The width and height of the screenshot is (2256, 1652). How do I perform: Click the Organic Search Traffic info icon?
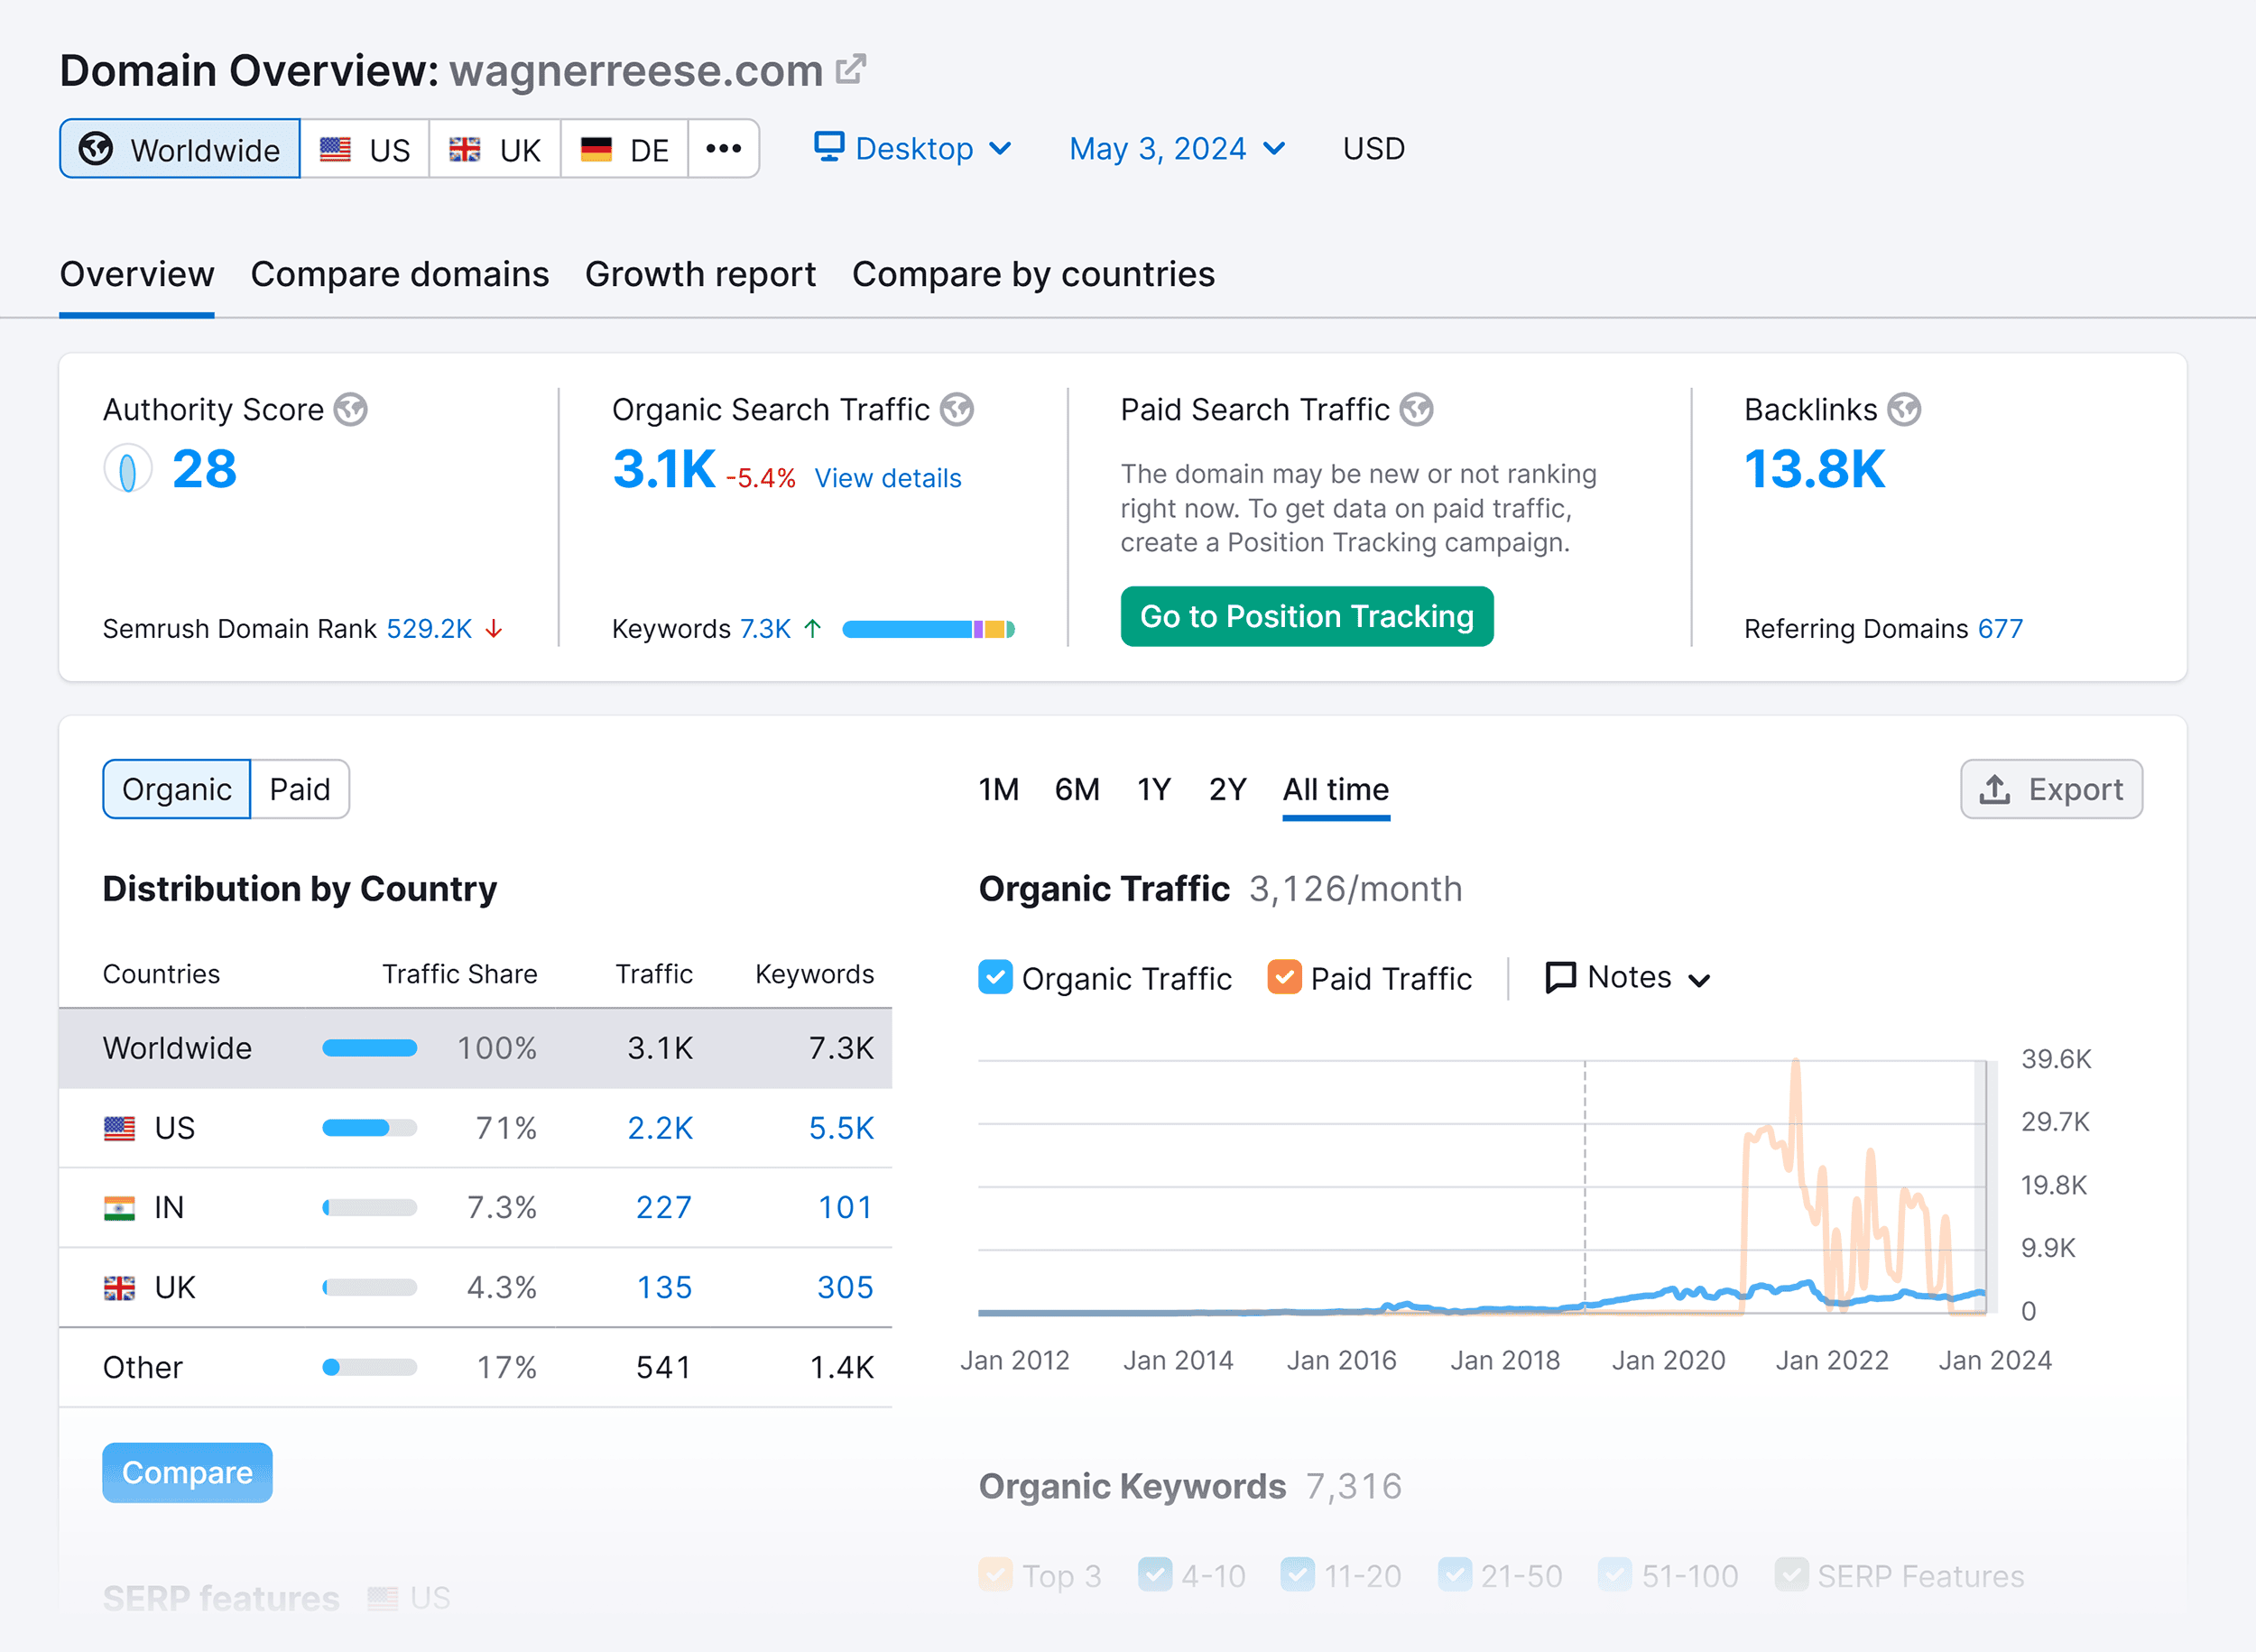pos(958,409)
